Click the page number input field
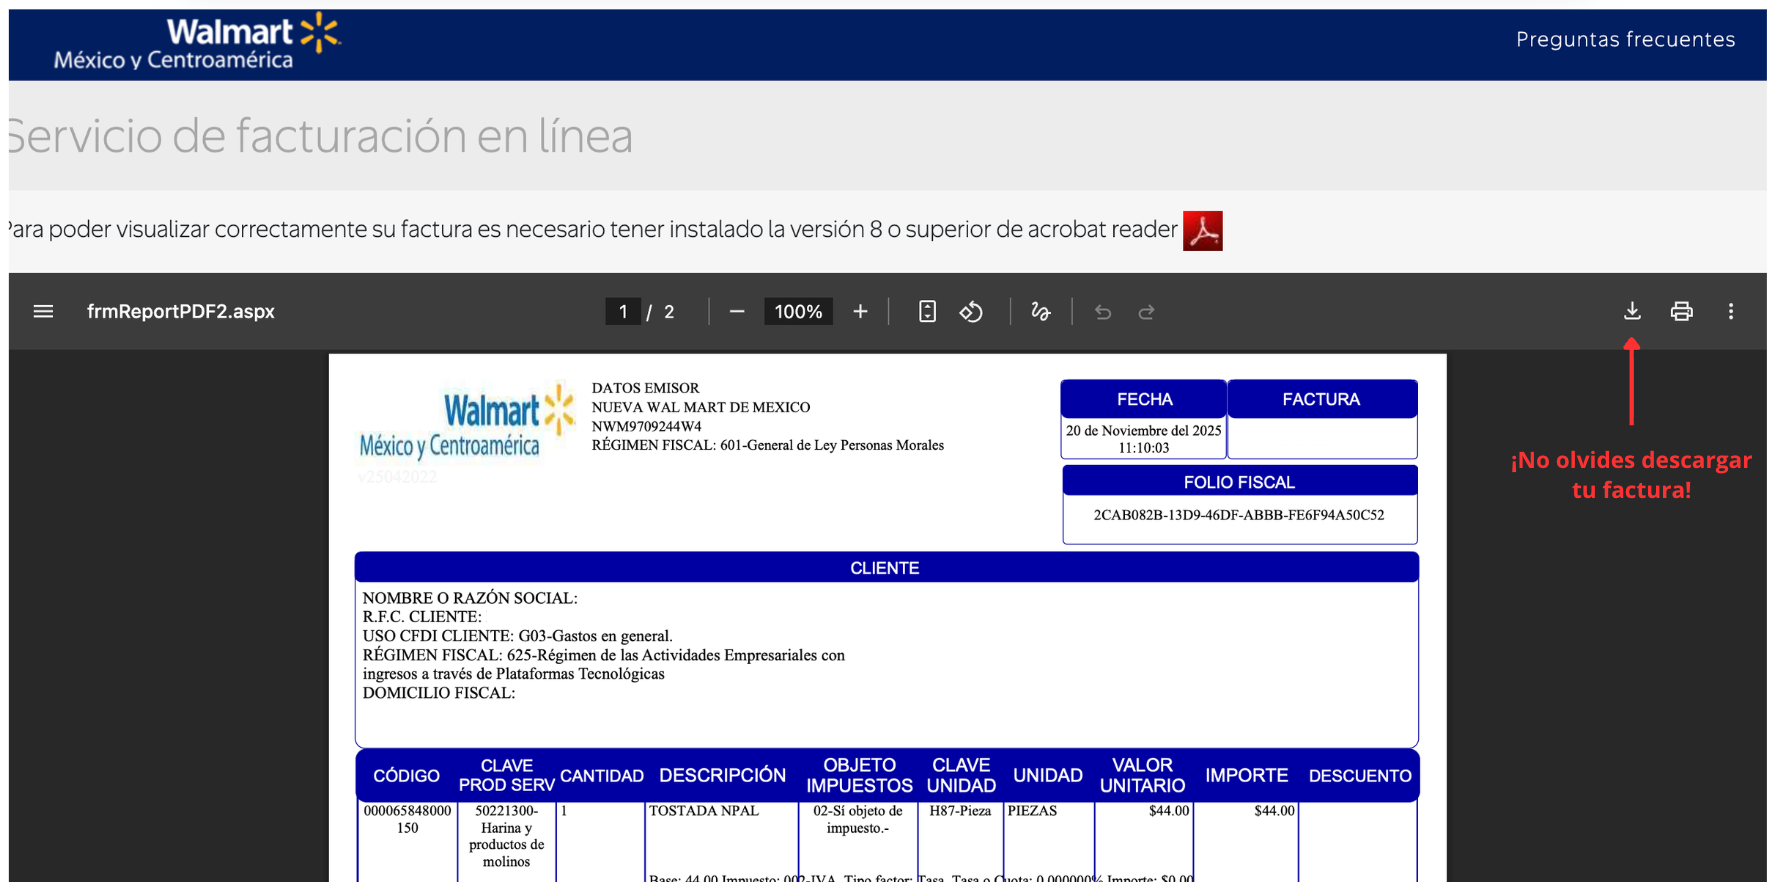The image size is (1780, 896). pos(623,312)
